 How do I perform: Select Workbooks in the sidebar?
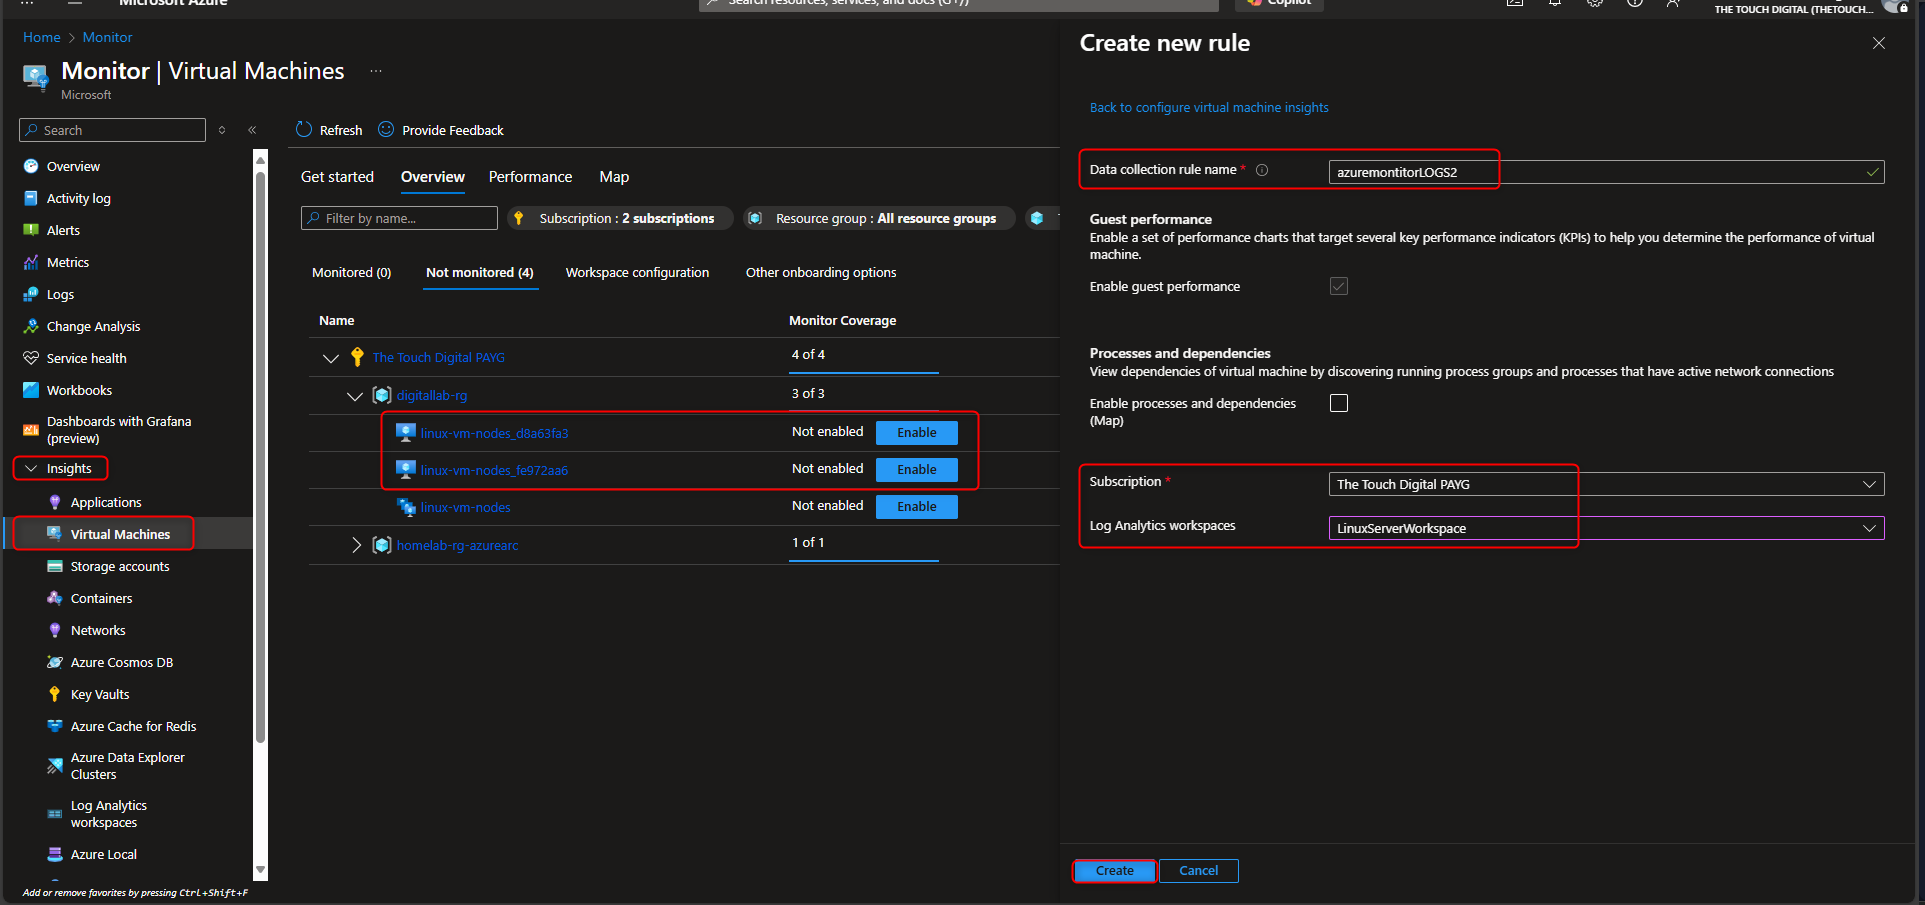(x=79, y=390)
